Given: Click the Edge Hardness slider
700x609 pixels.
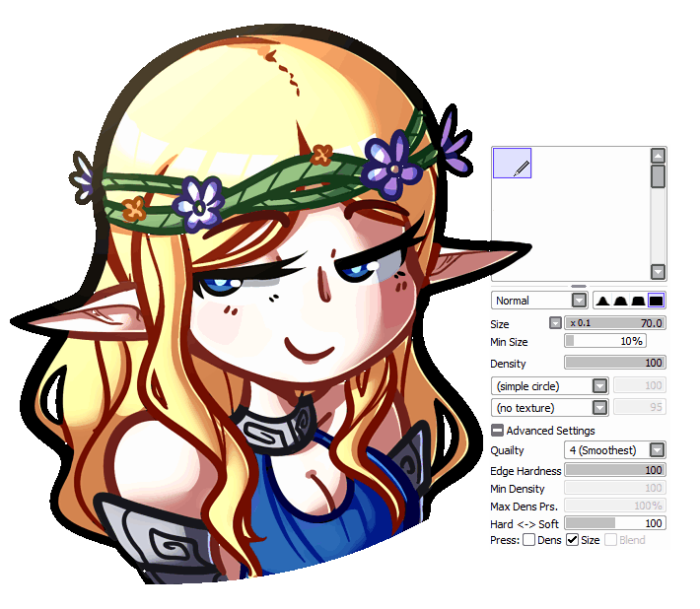Looking at the screenshot, I should coord(615,470).
